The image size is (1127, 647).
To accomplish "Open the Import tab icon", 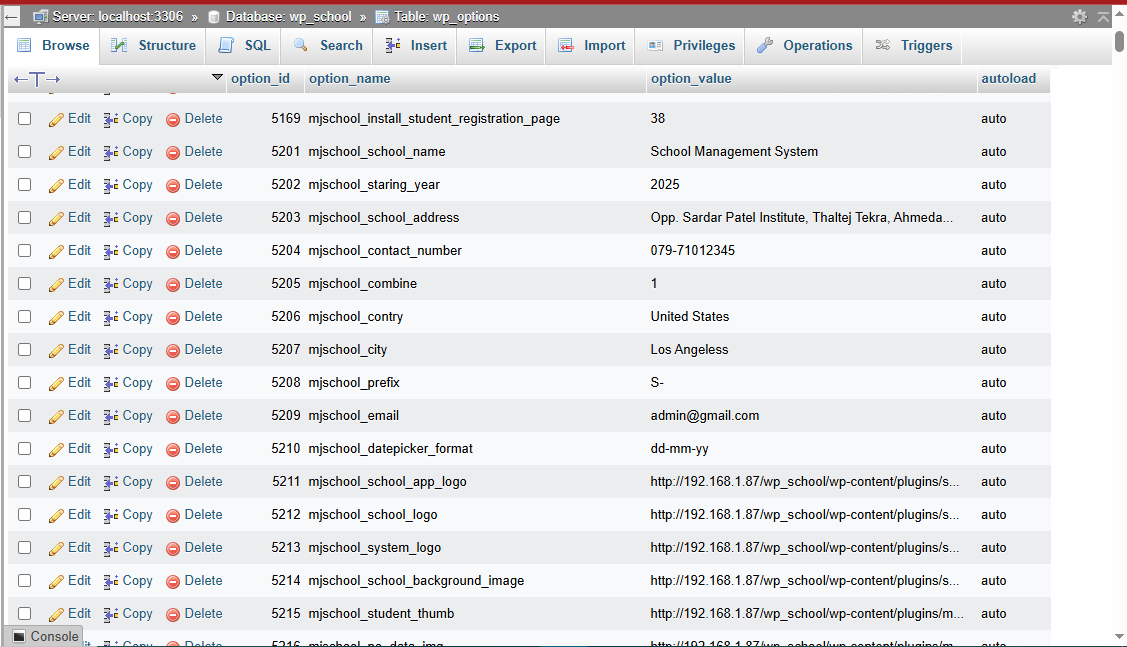I will pyautogui.click(x=567, y=45).
